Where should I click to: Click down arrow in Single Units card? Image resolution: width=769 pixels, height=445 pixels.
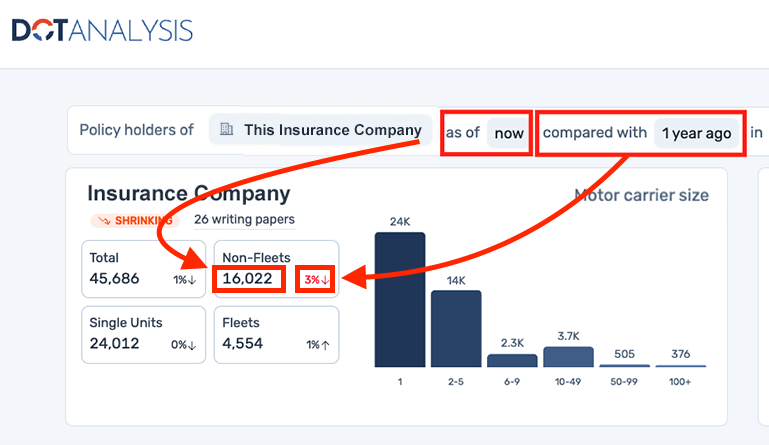(194, 345)
